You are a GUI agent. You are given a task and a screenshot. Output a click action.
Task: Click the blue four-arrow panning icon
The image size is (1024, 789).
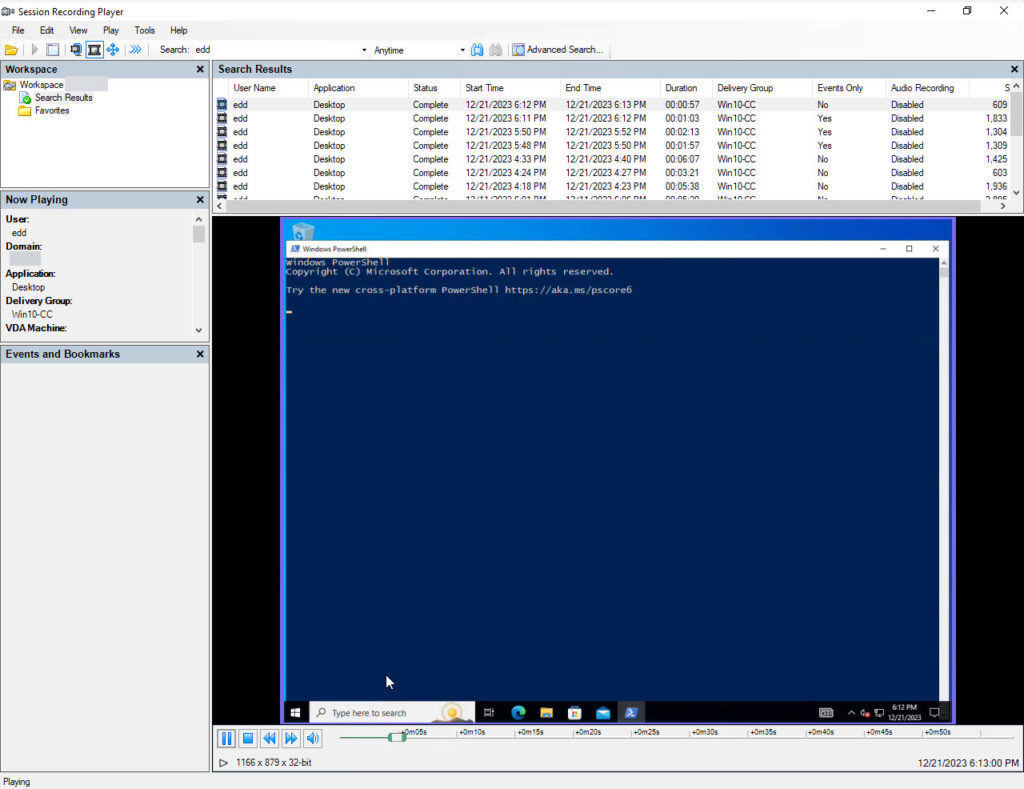coord(113,50)
